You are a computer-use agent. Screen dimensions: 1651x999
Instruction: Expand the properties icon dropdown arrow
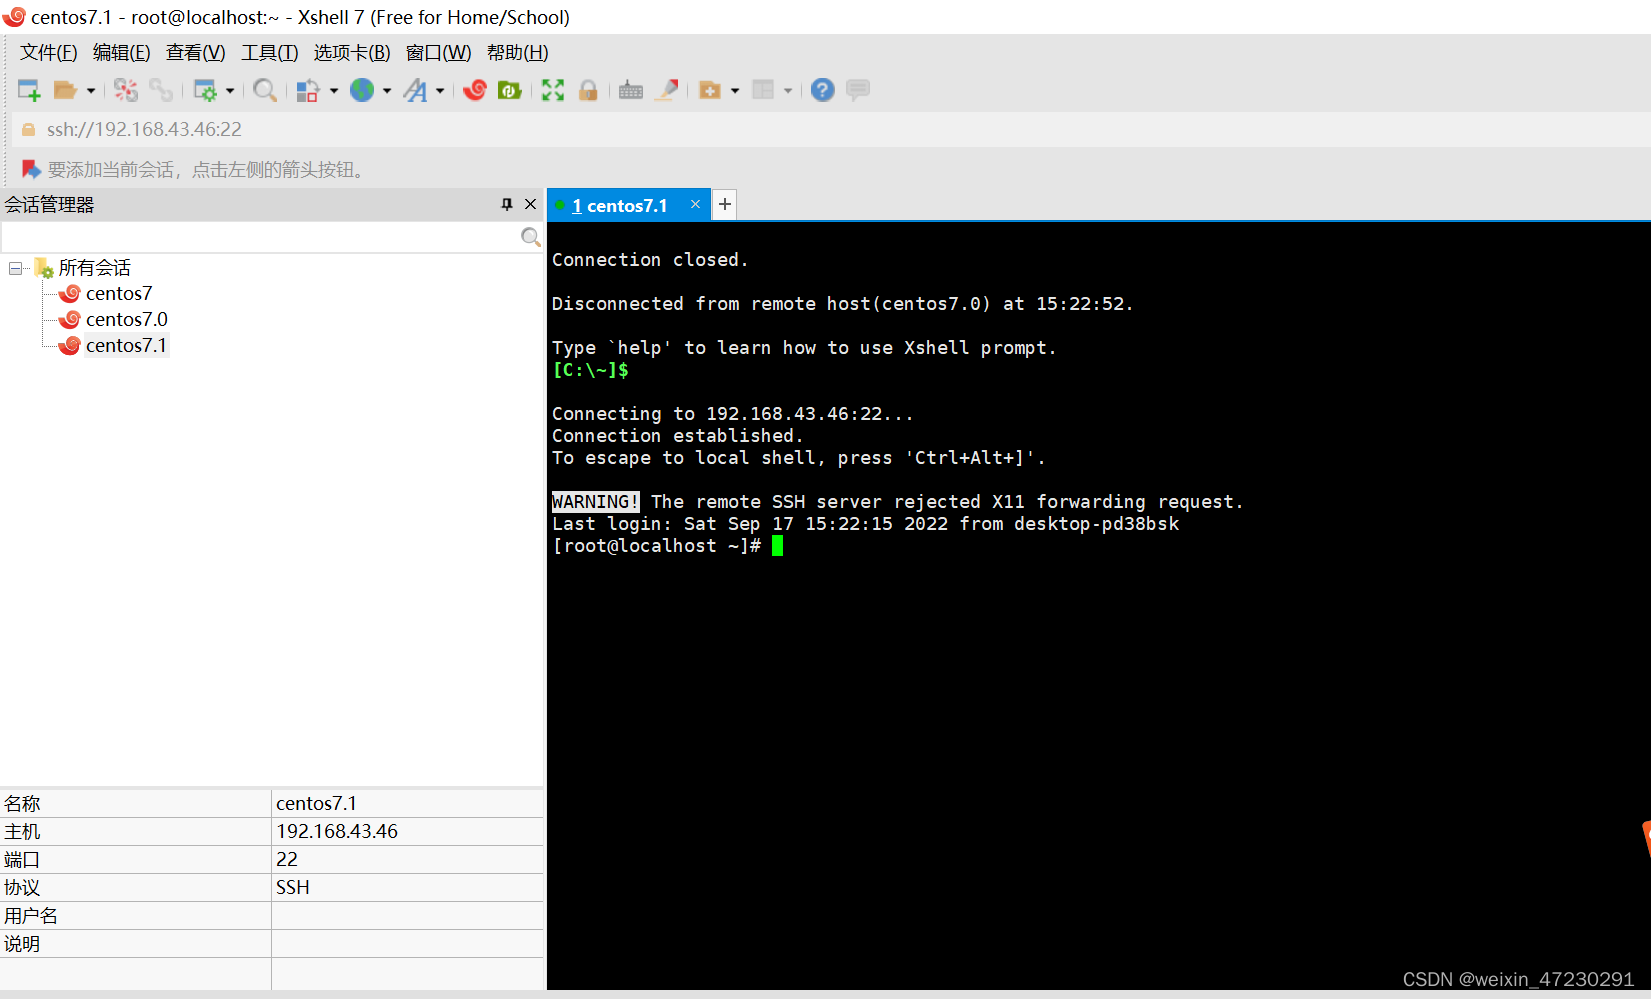coord(230,90)
